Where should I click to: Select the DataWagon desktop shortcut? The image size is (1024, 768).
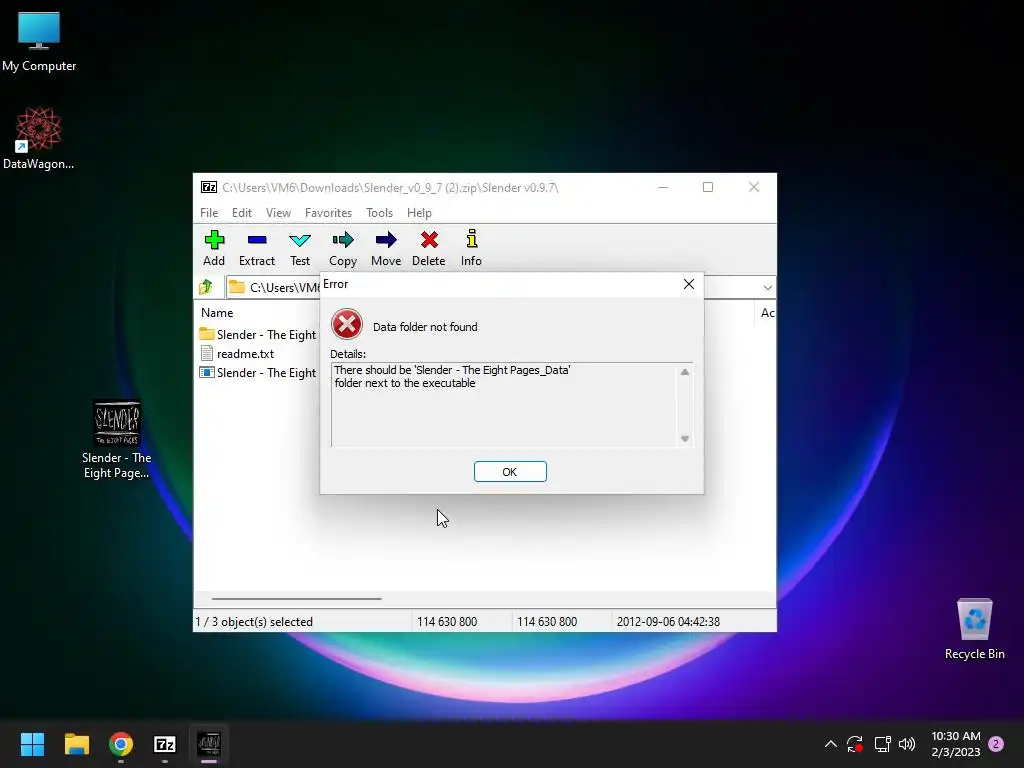click(x=39, y=138)
